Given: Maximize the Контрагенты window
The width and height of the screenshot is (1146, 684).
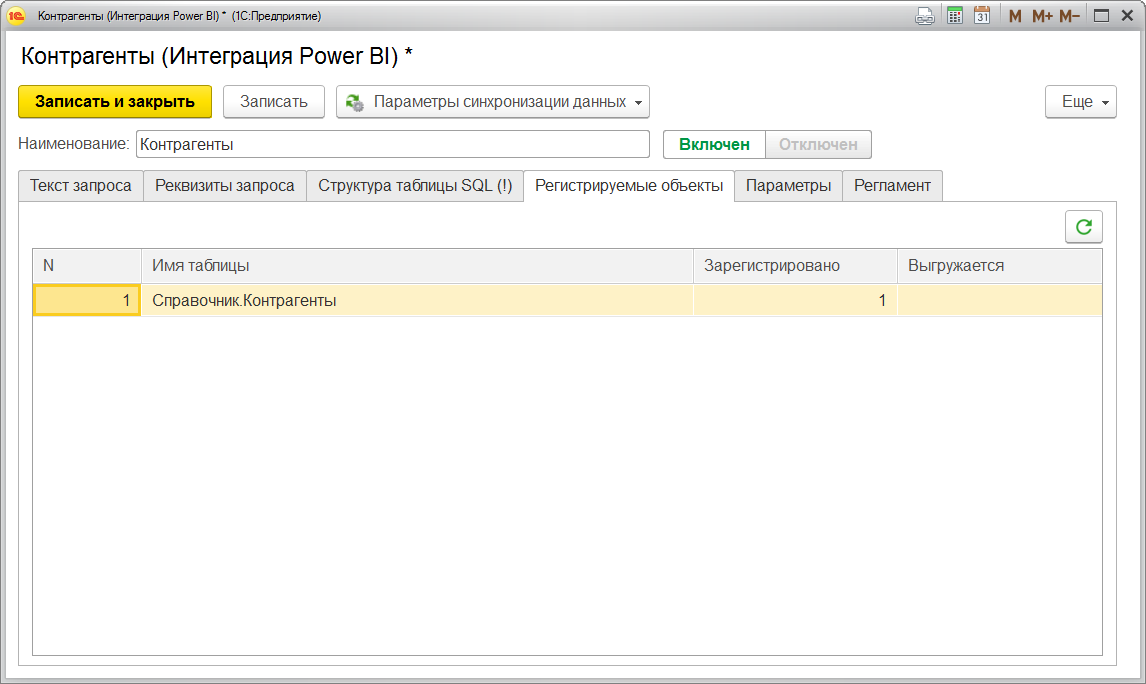Looking at the screenshot, I should (1101, 15).
